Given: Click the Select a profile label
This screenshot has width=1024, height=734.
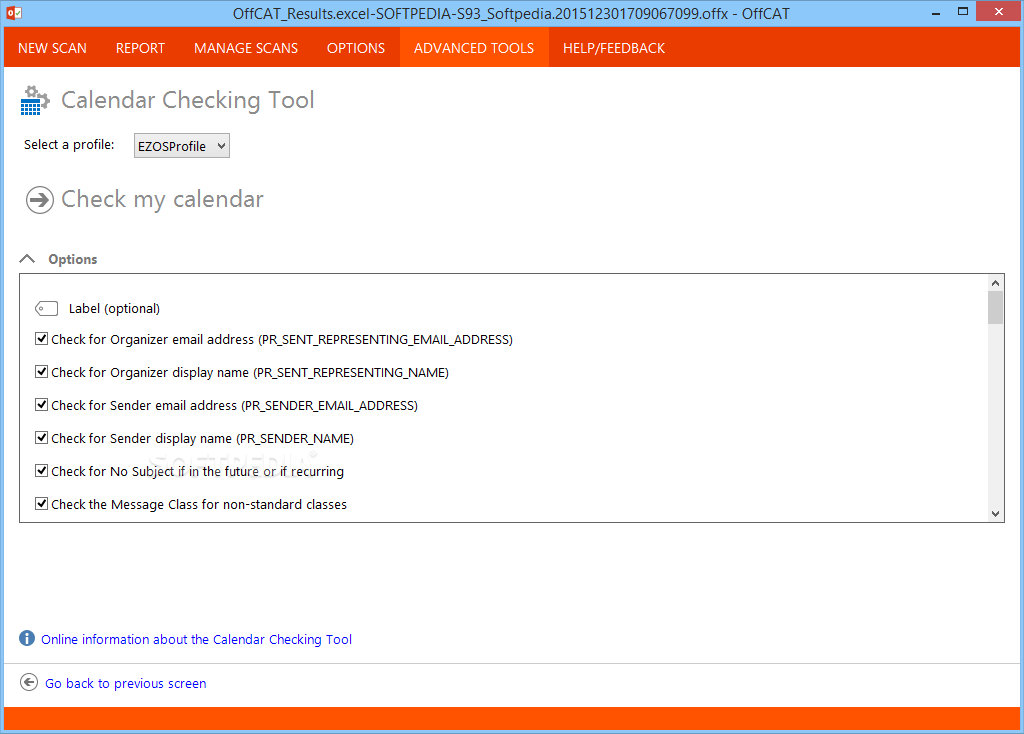Looking at the screenshot, I should pos(69,144).
